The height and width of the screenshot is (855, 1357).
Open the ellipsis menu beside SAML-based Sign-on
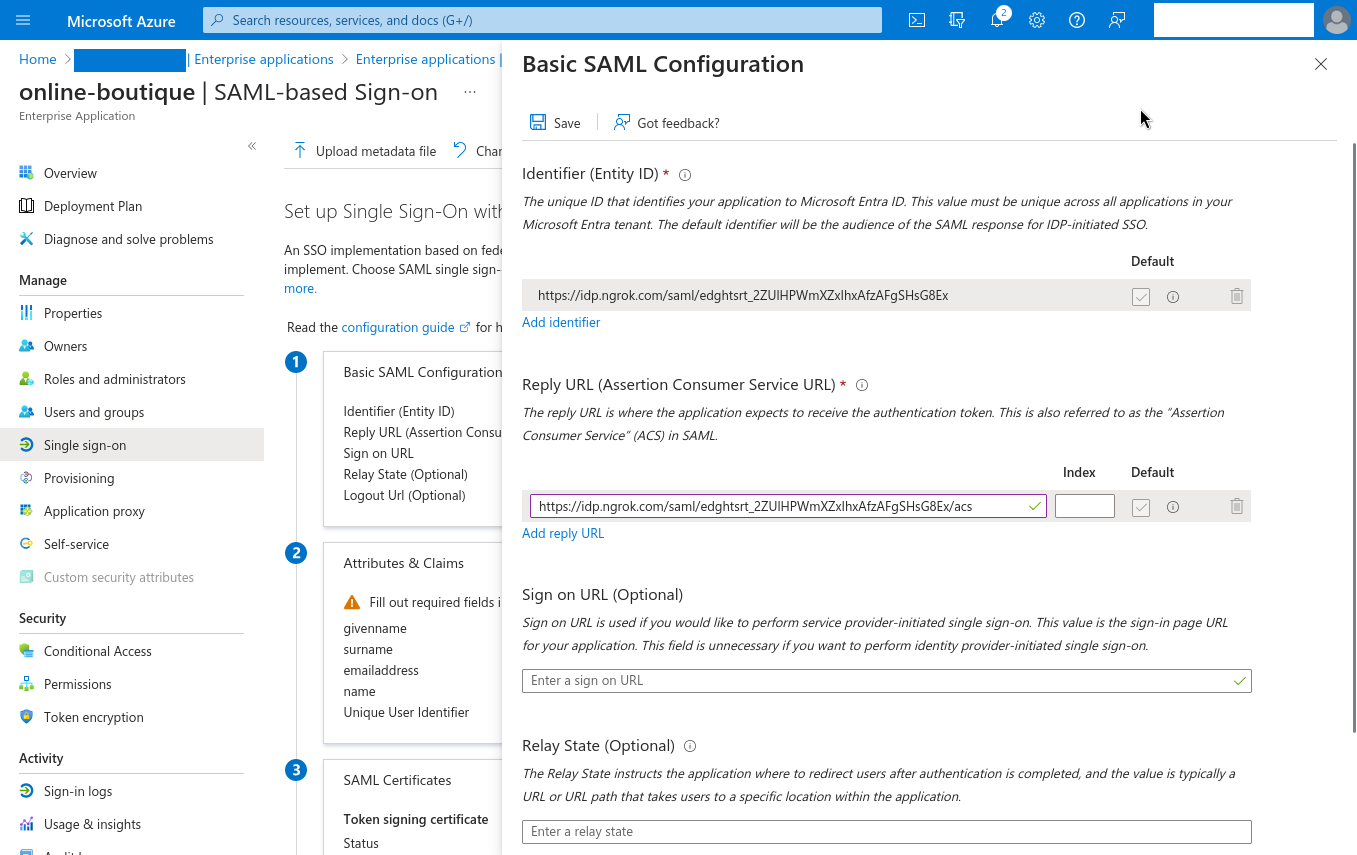469,92
